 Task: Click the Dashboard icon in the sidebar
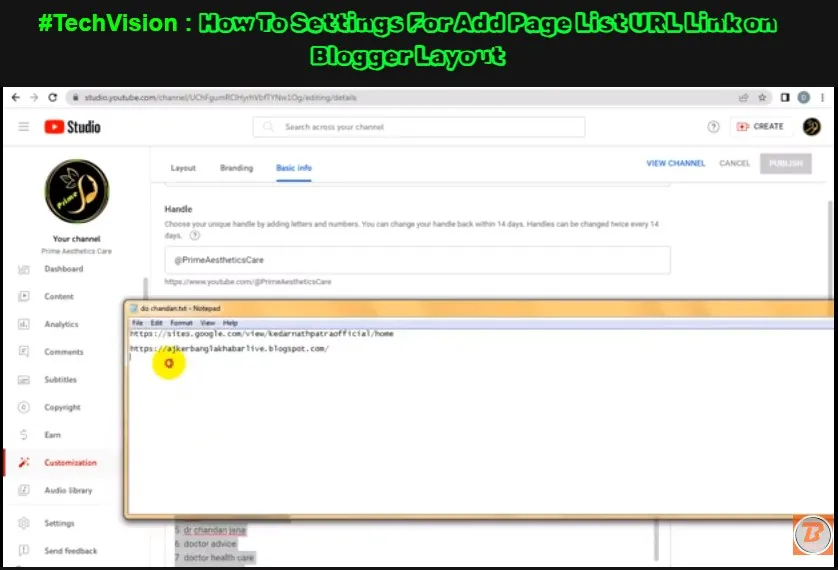coord(24,269)
